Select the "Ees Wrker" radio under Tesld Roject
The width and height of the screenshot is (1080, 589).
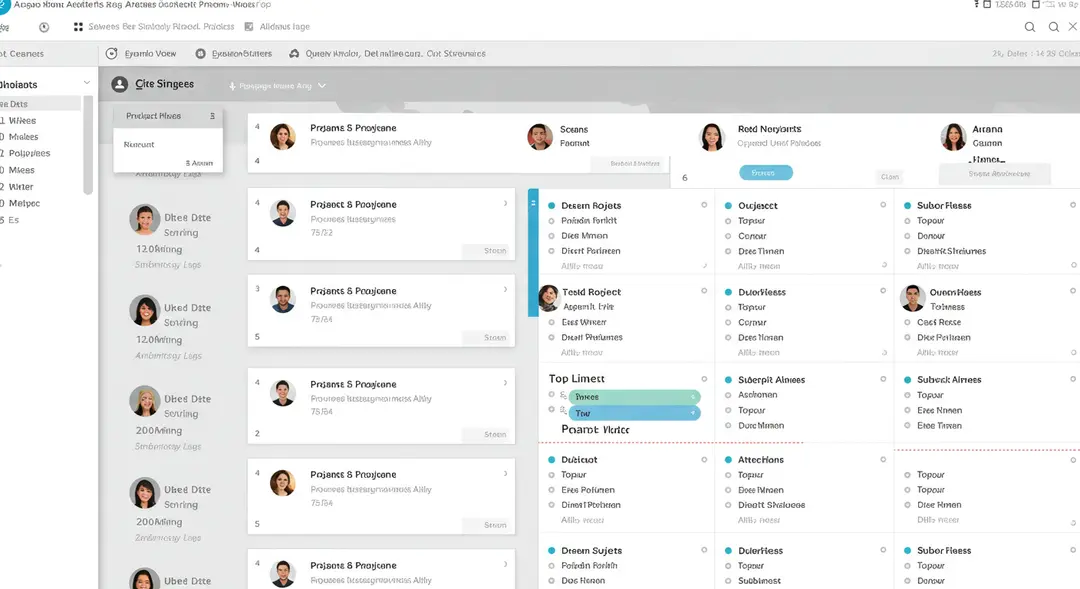(552, 322)
